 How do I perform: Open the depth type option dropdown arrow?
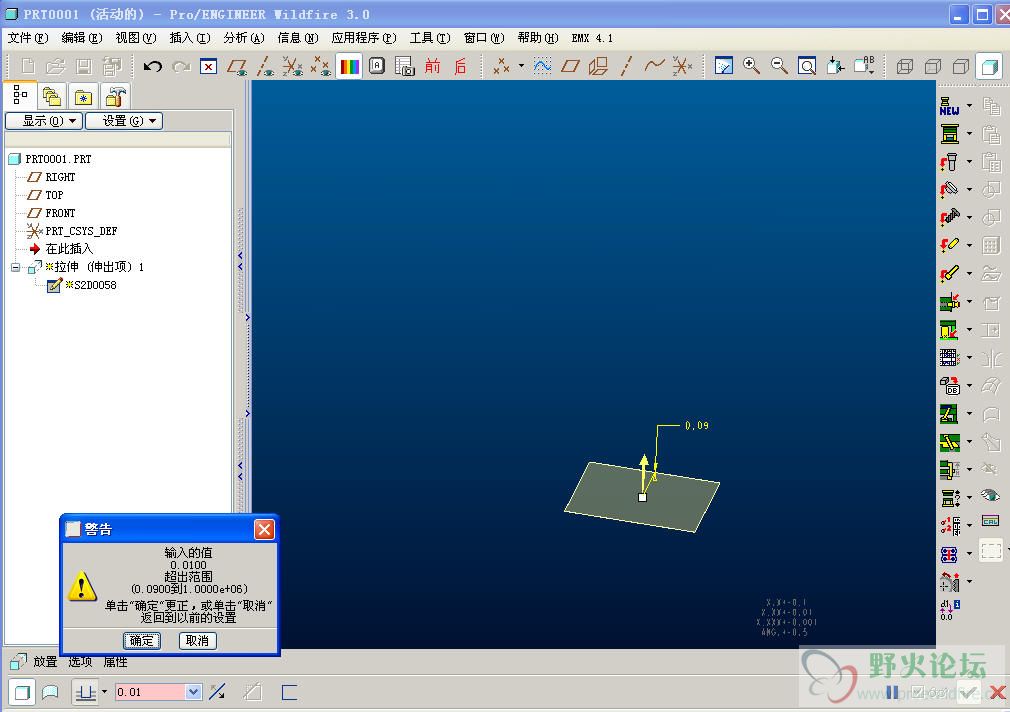[104, 692]
